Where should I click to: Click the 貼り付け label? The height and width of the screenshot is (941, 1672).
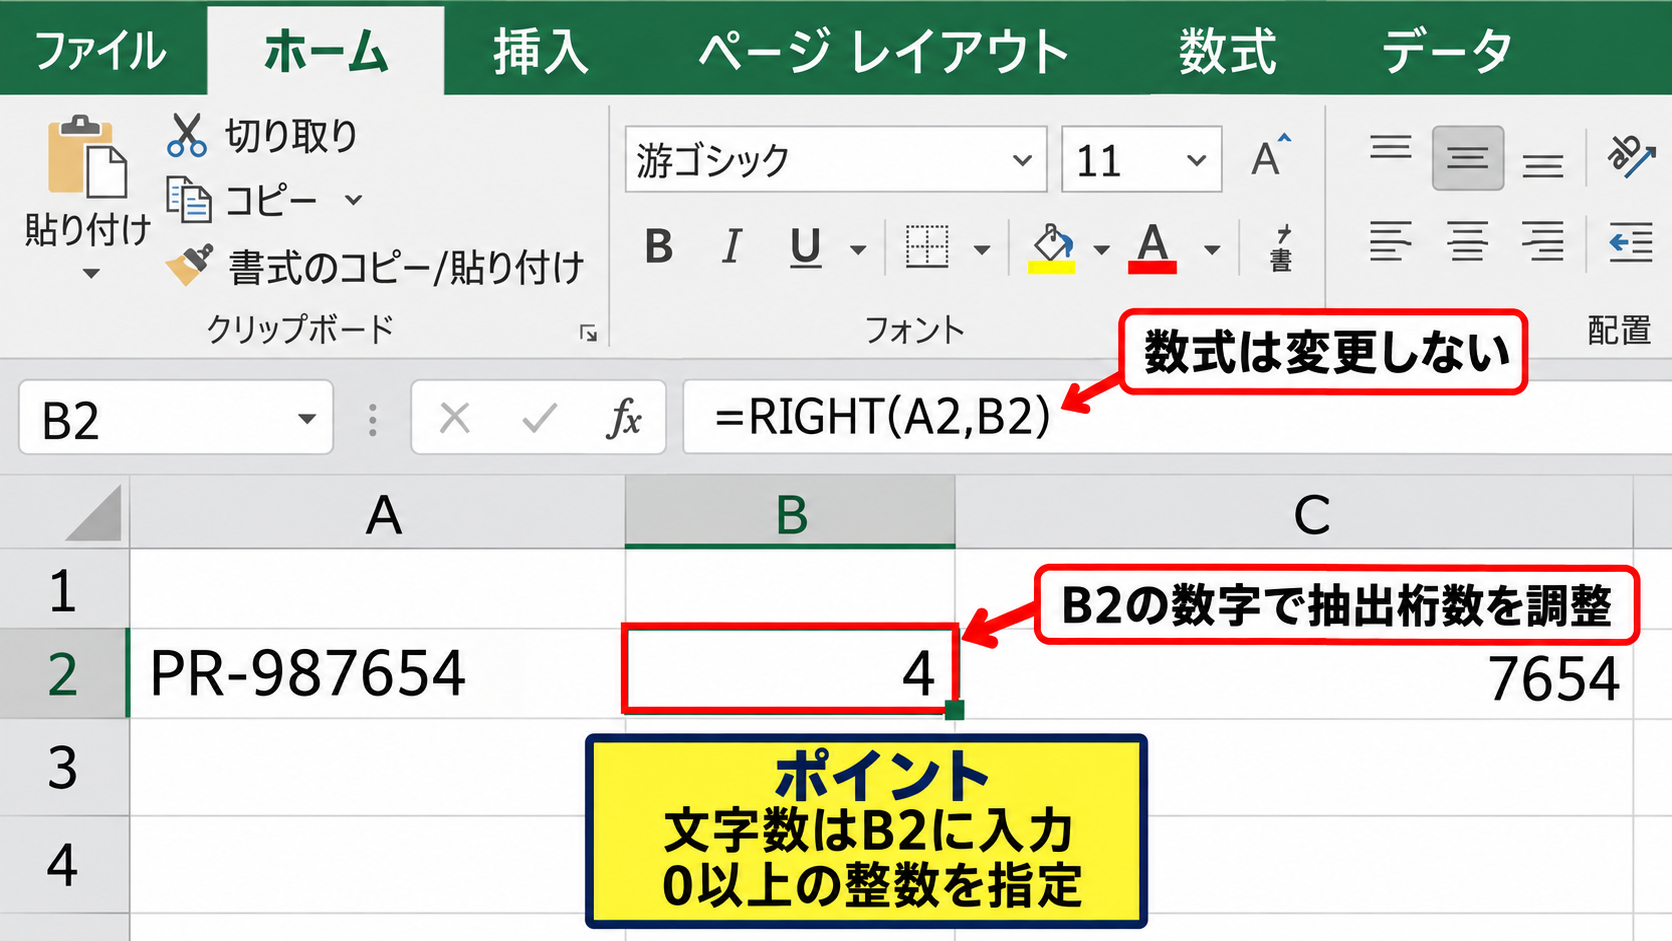[88, 229]
